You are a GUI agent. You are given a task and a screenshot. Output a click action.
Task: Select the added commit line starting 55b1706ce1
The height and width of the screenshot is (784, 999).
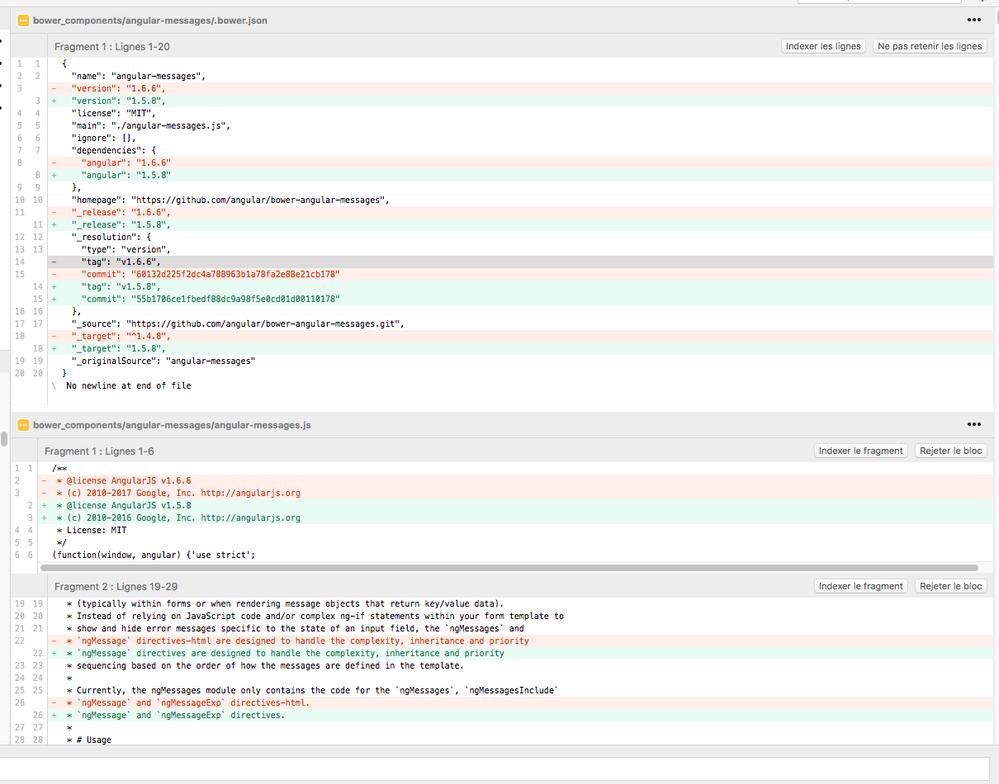[520, 299]
